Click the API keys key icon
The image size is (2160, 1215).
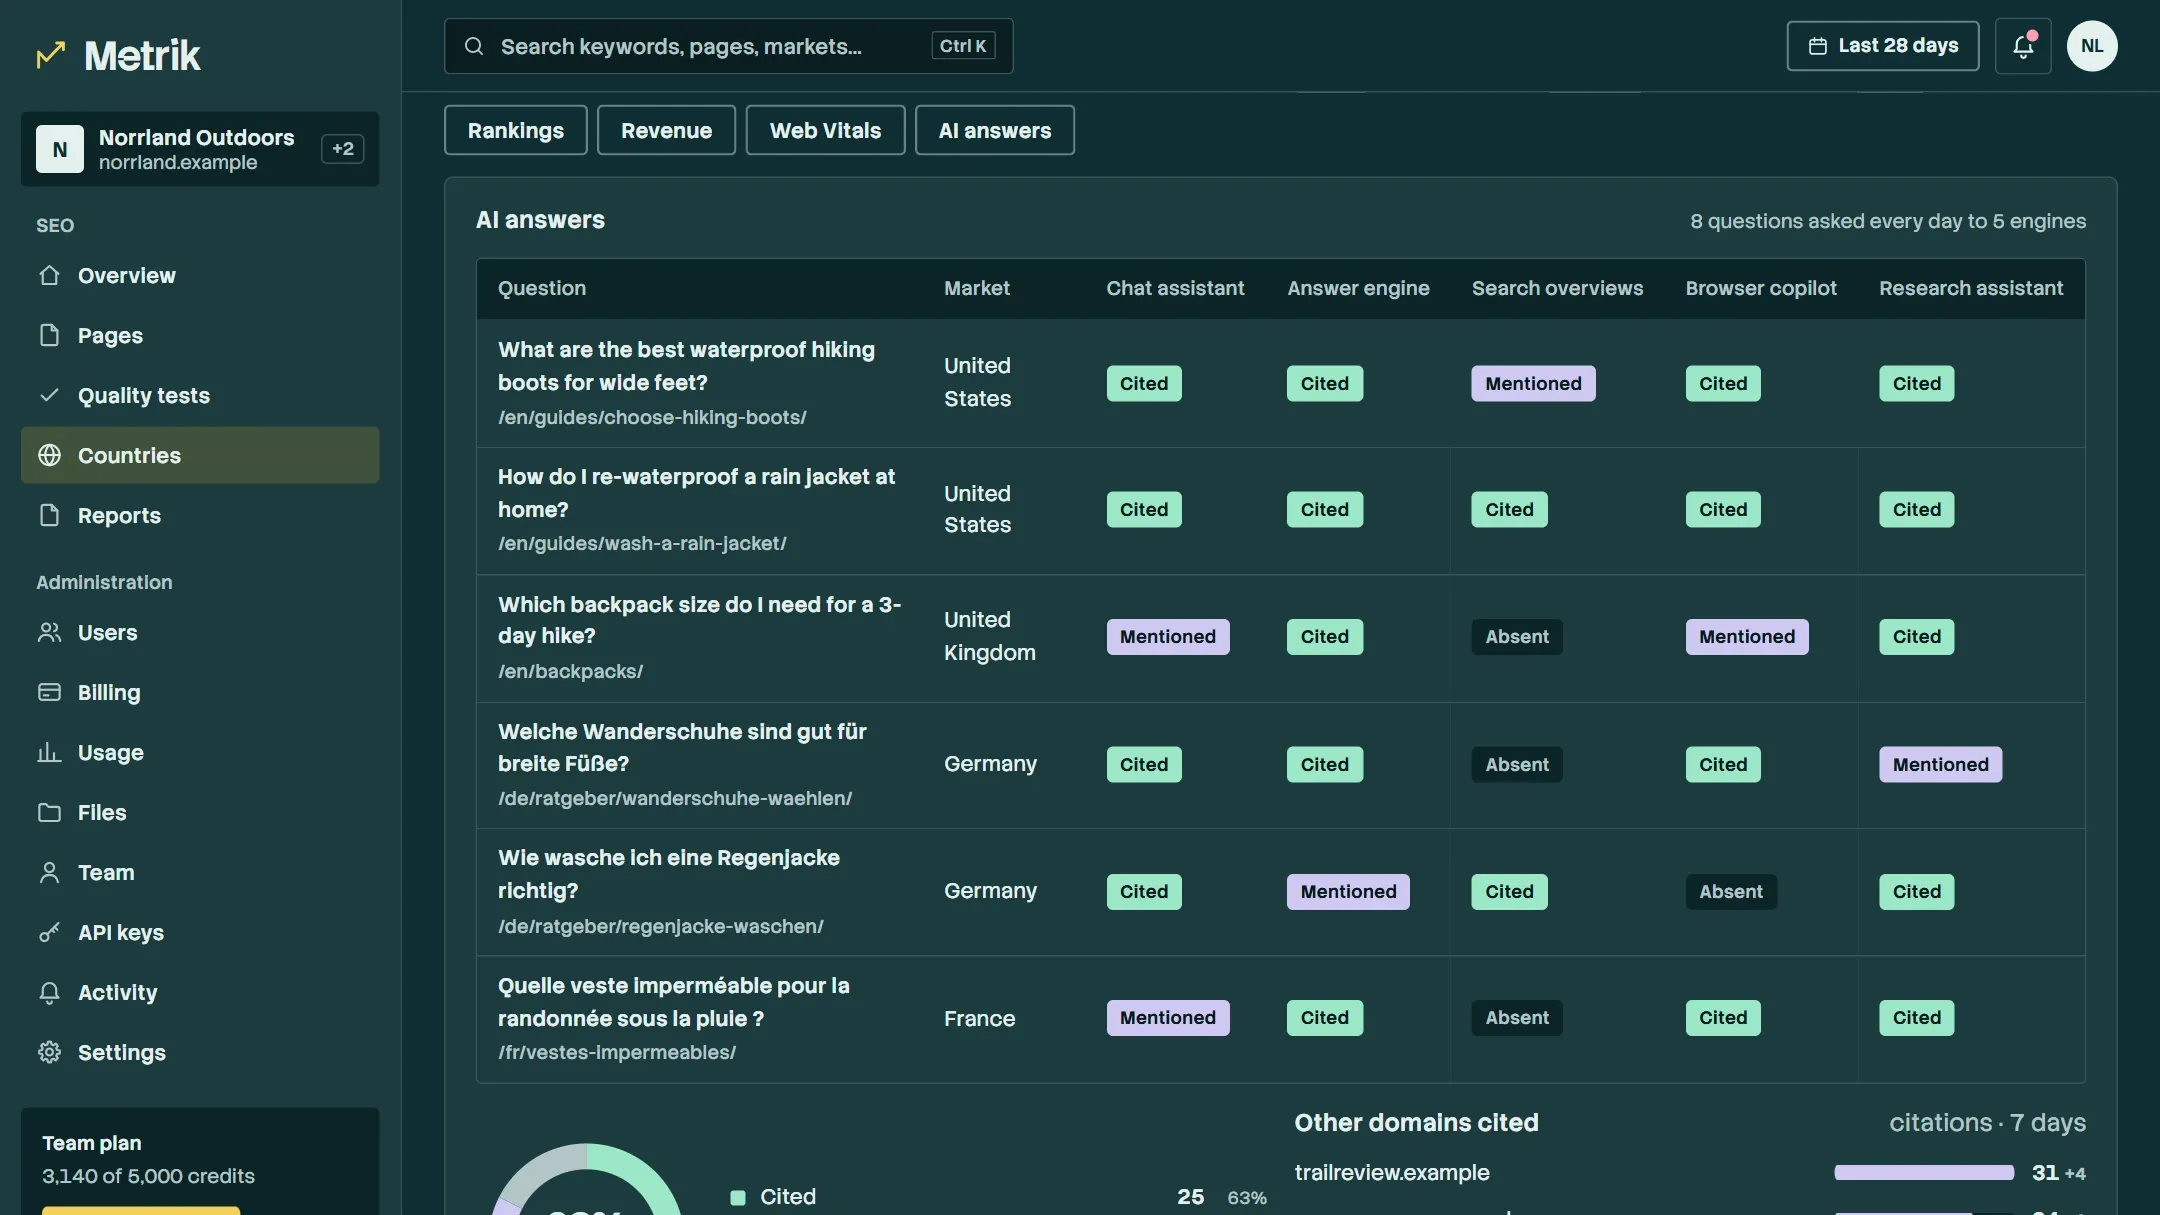click(x=49, y=932)
